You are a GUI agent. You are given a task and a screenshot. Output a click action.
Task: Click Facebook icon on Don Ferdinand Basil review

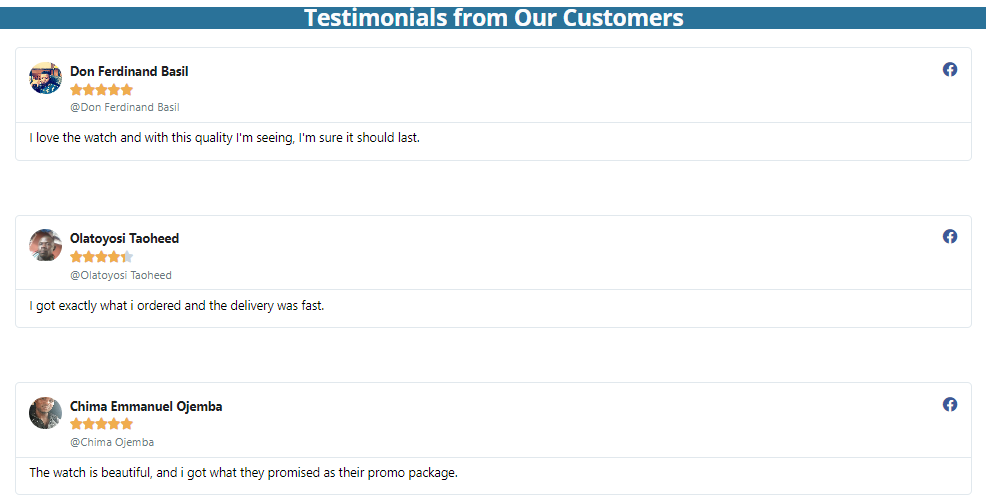pos(949,69)
